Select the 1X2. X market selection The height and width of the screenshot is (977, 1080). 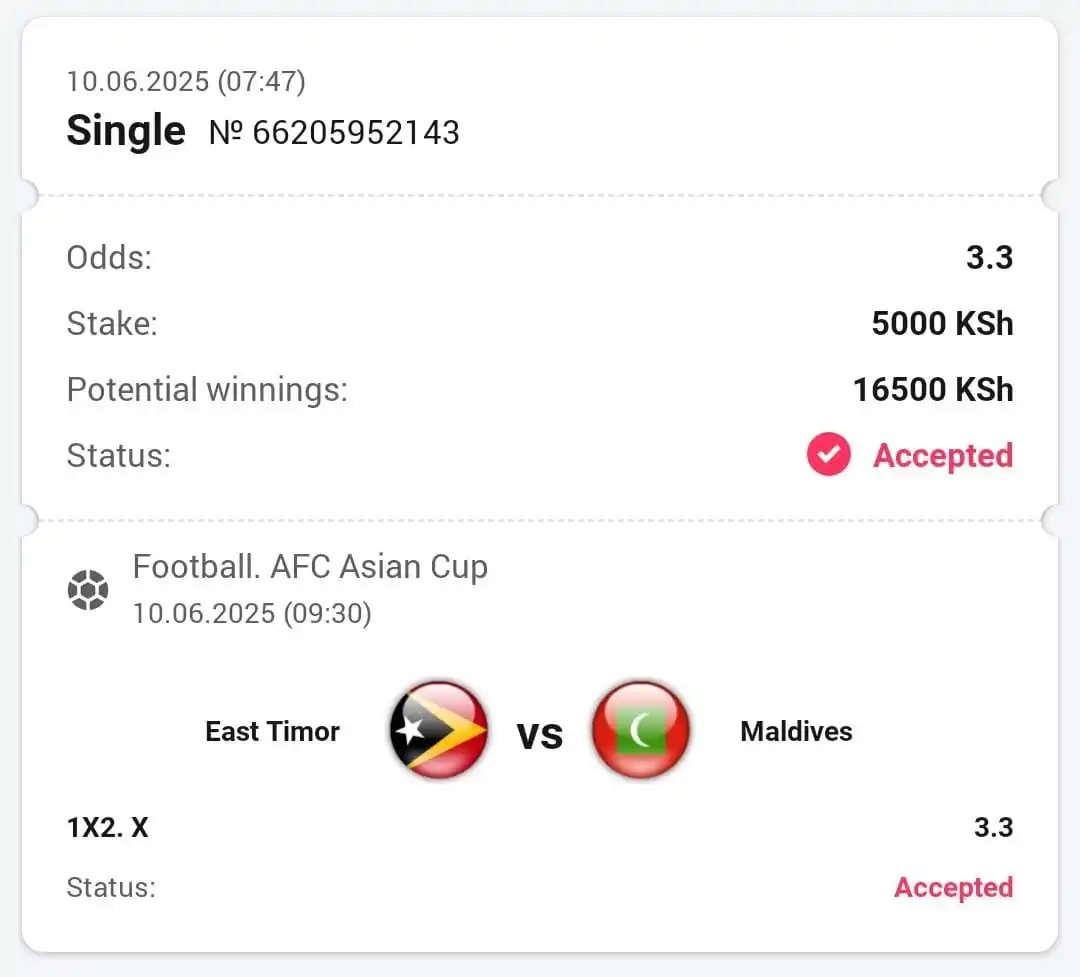(108, 827)
